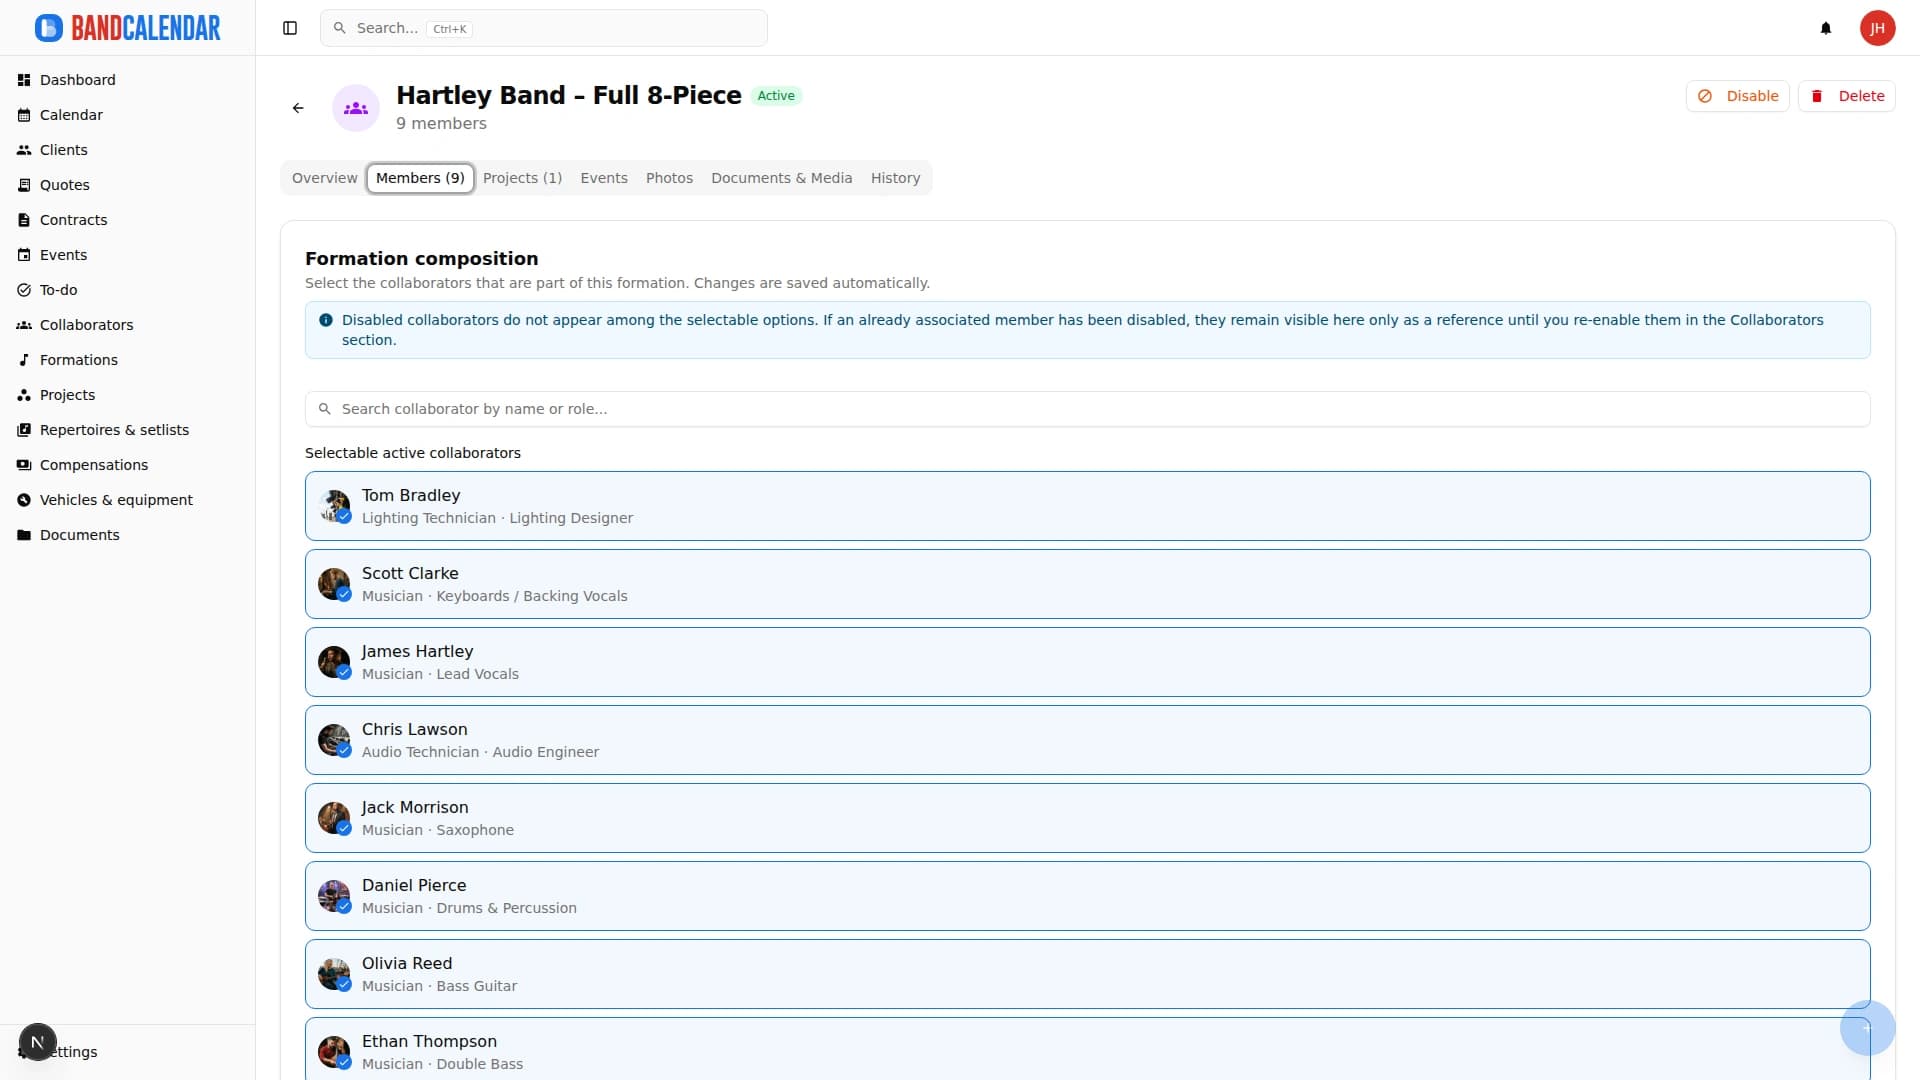Click the '9 members' subtitle
The height and width of the screenshot is (1080, 1920).
coord(441,124)
